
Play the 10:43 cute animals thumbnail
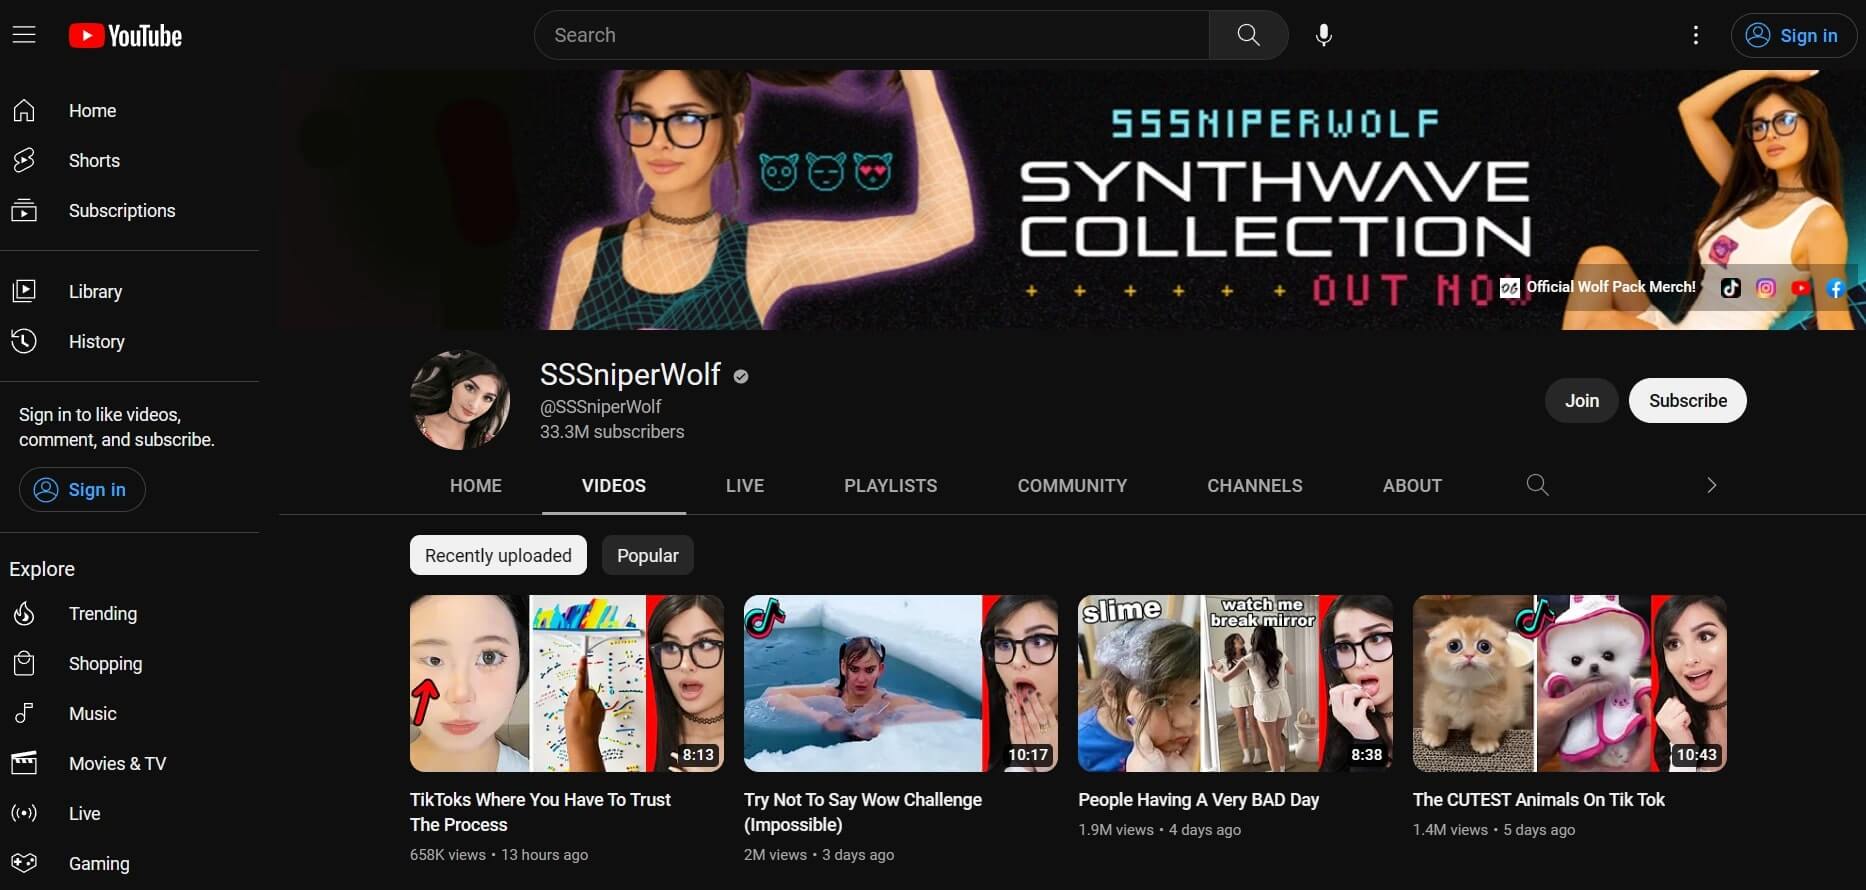(1570, 683)
